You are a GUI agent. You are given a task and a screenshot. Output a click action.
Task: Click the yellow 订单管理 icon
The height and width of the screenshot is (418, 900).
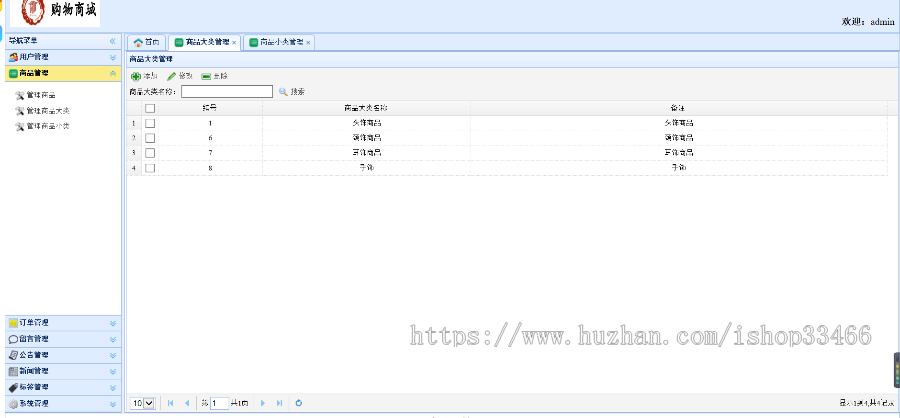13,323
